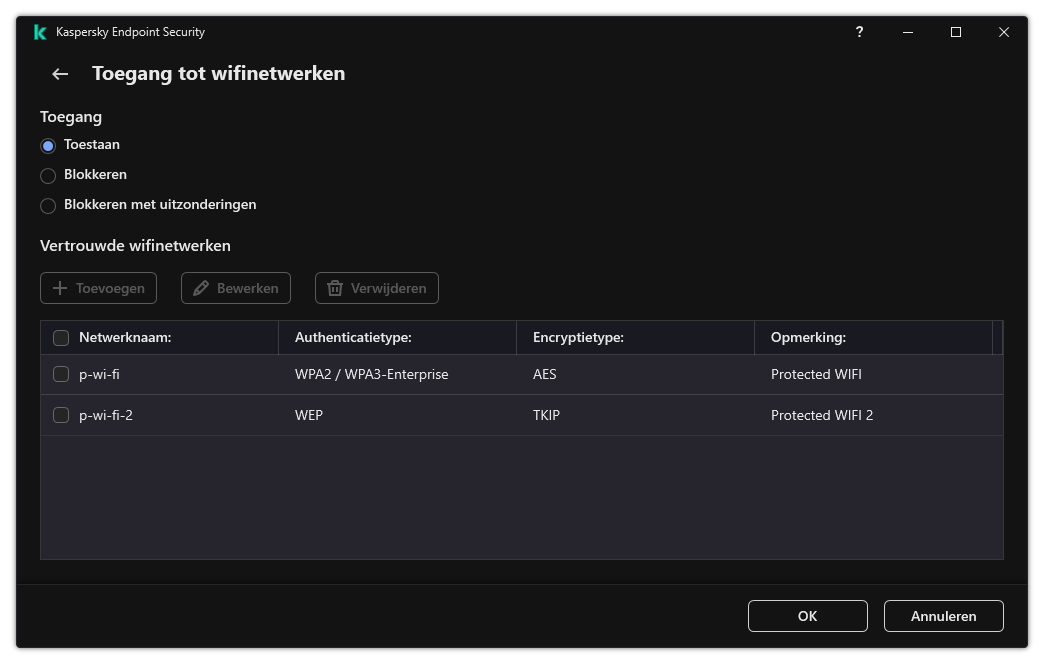
Task: Select the Blokkeren radio option
Action: [48, 175]
